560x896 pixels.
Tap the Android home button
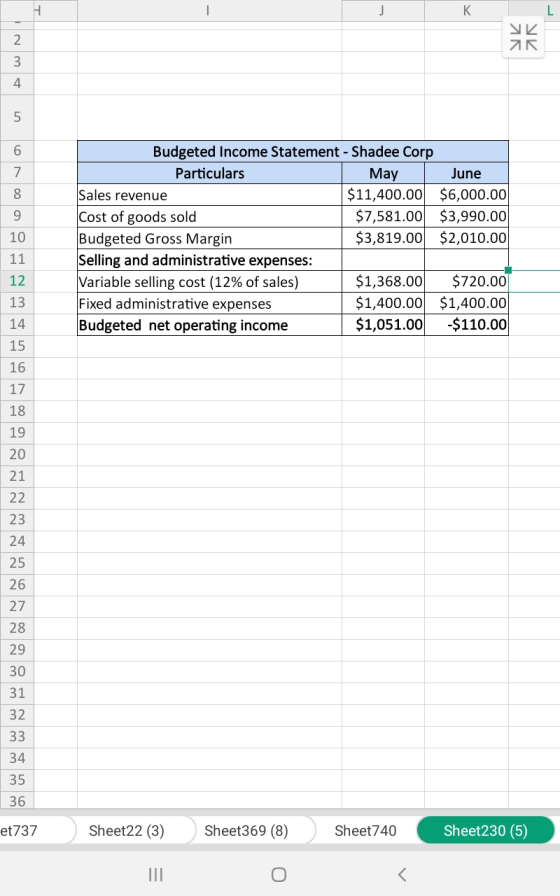tap(279, 874)
